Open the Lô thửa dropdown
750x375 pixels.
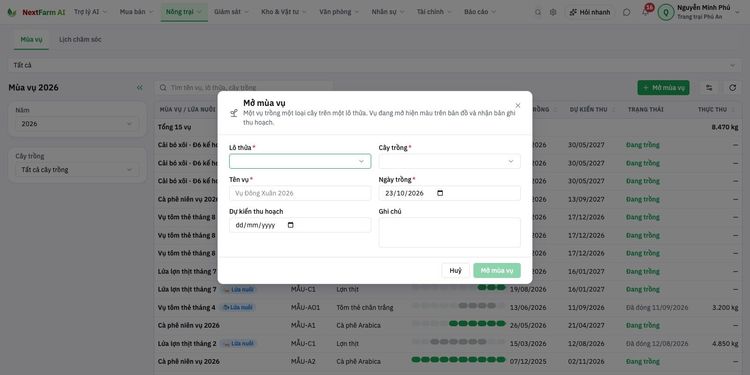click(300, 161)
